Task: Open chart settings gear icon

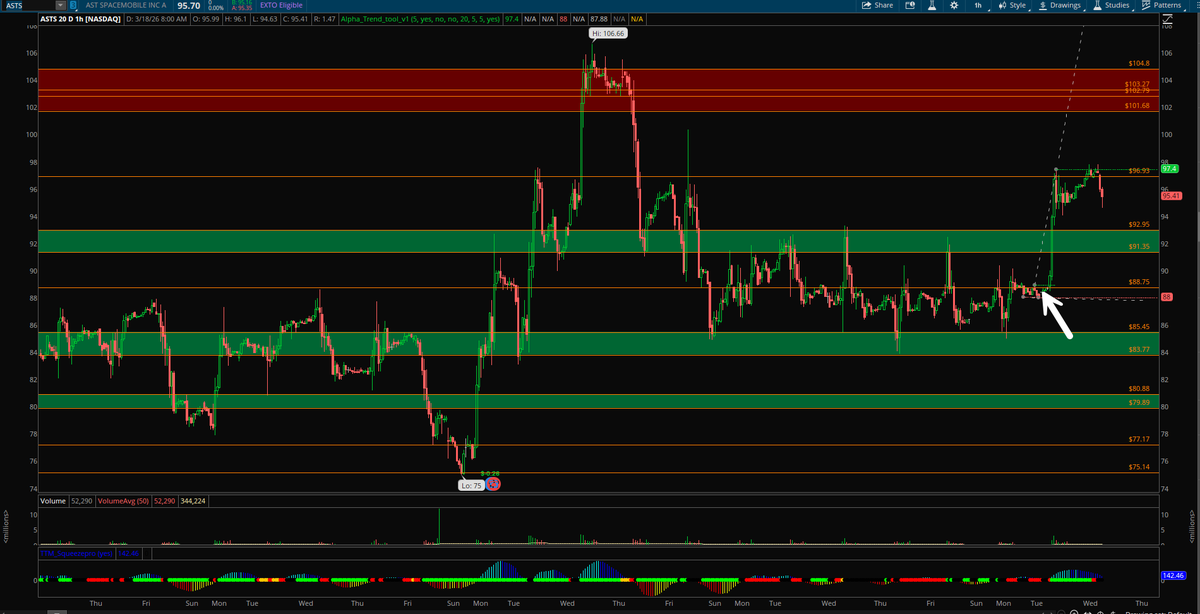Action: click(x=953, y=5)
